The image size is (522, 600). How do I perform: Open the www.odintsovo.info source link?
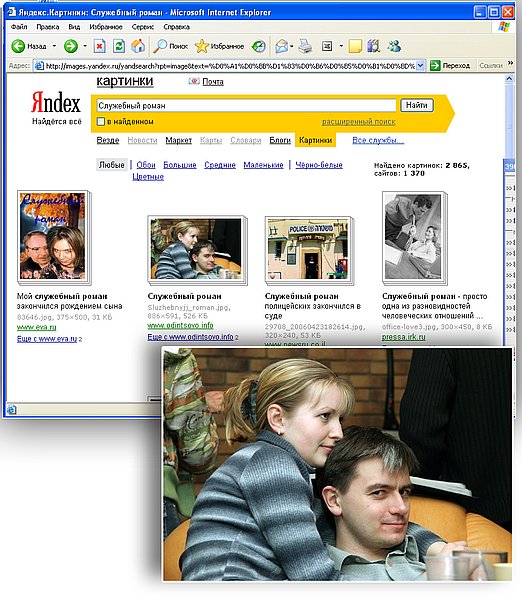click(180, 326)
